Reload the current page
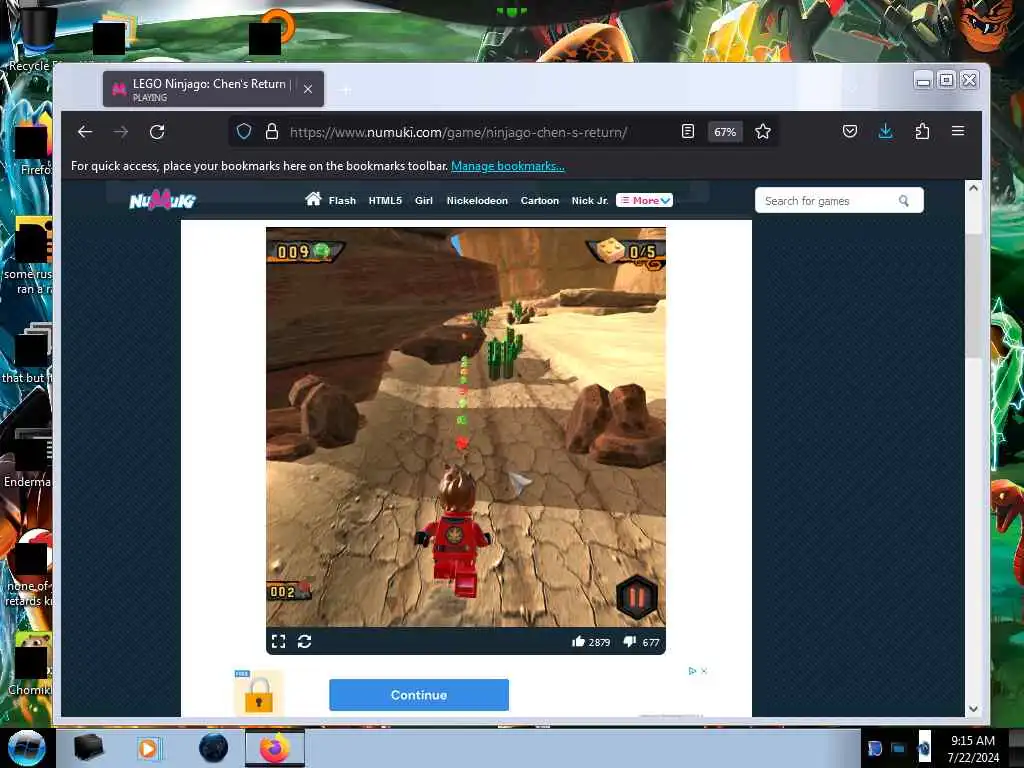 (157, 132)
